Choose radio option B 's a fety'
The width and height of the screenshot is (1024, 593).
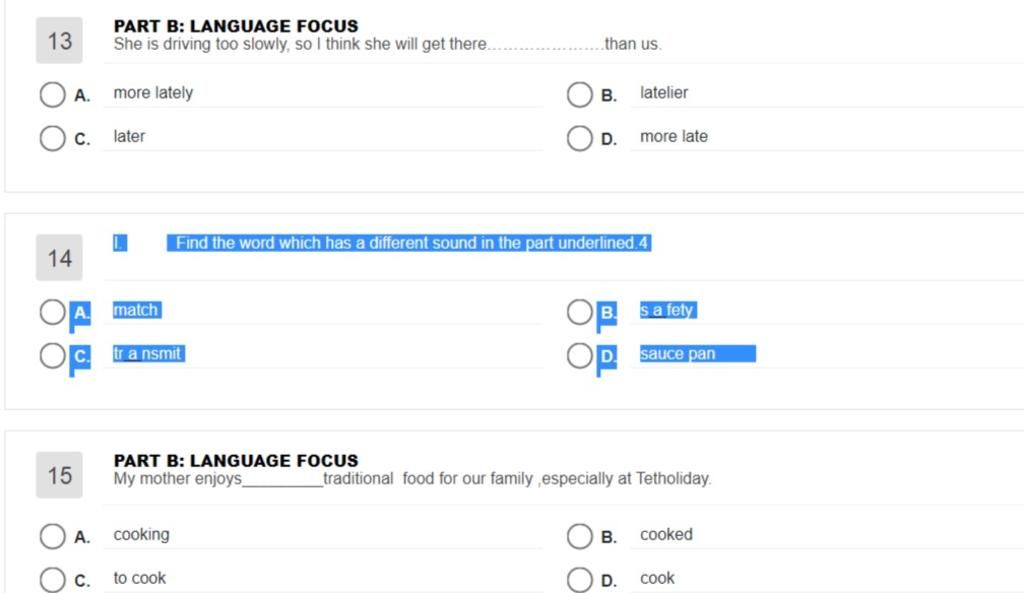pyautogui.click(x=579, y=312)
